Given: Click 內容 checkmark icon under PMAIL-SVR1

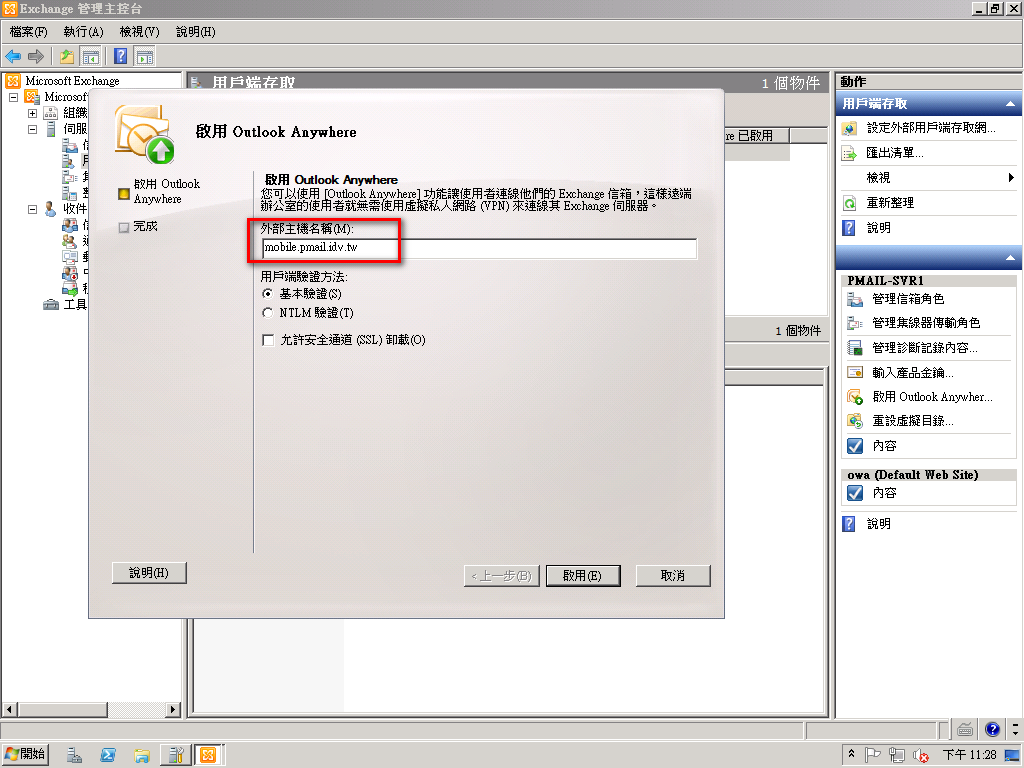Looking at the screenshot, I should tap(855, 446).
